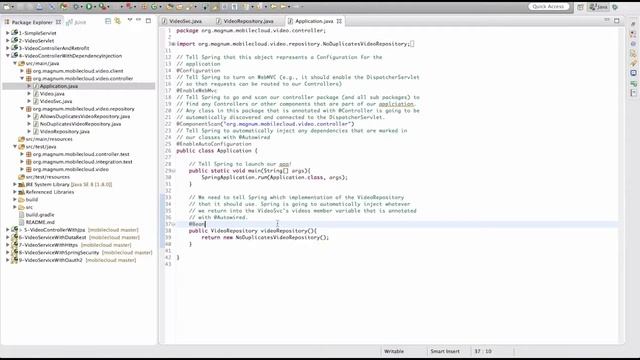640x360 pixels.
Task: Click 'return new NoDuplicatesVideoRepository()' line
Action: (x=265, y=238)
